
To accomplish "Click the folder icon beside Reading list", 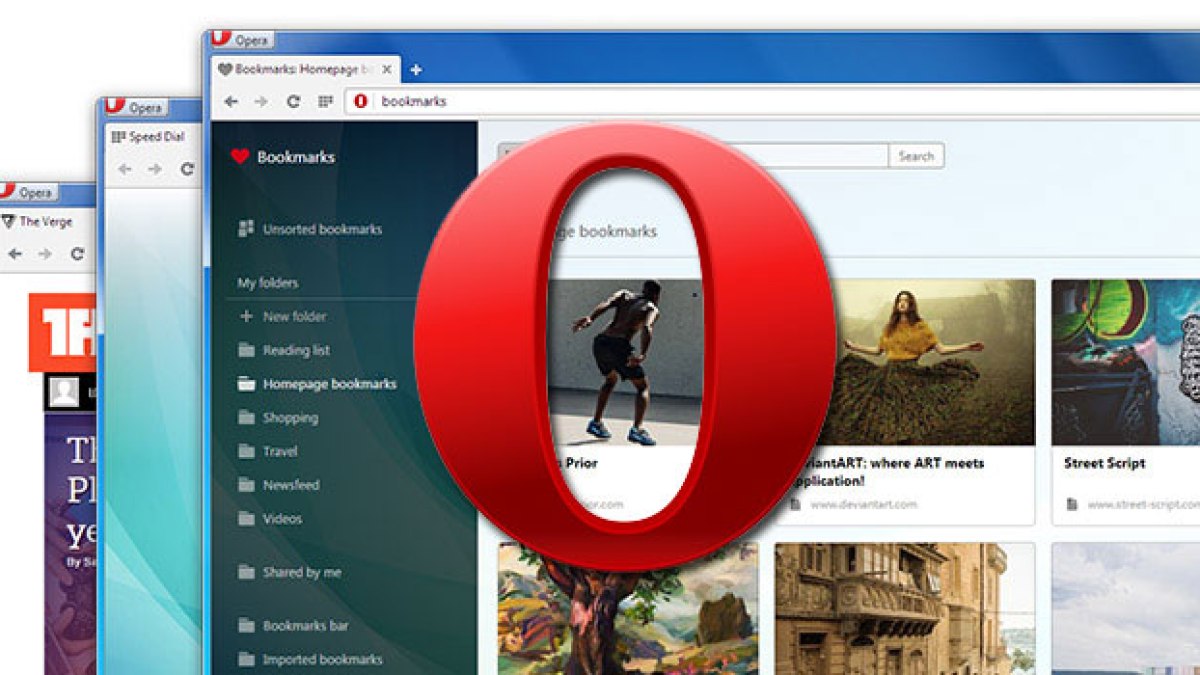I will tap(246, 350).
